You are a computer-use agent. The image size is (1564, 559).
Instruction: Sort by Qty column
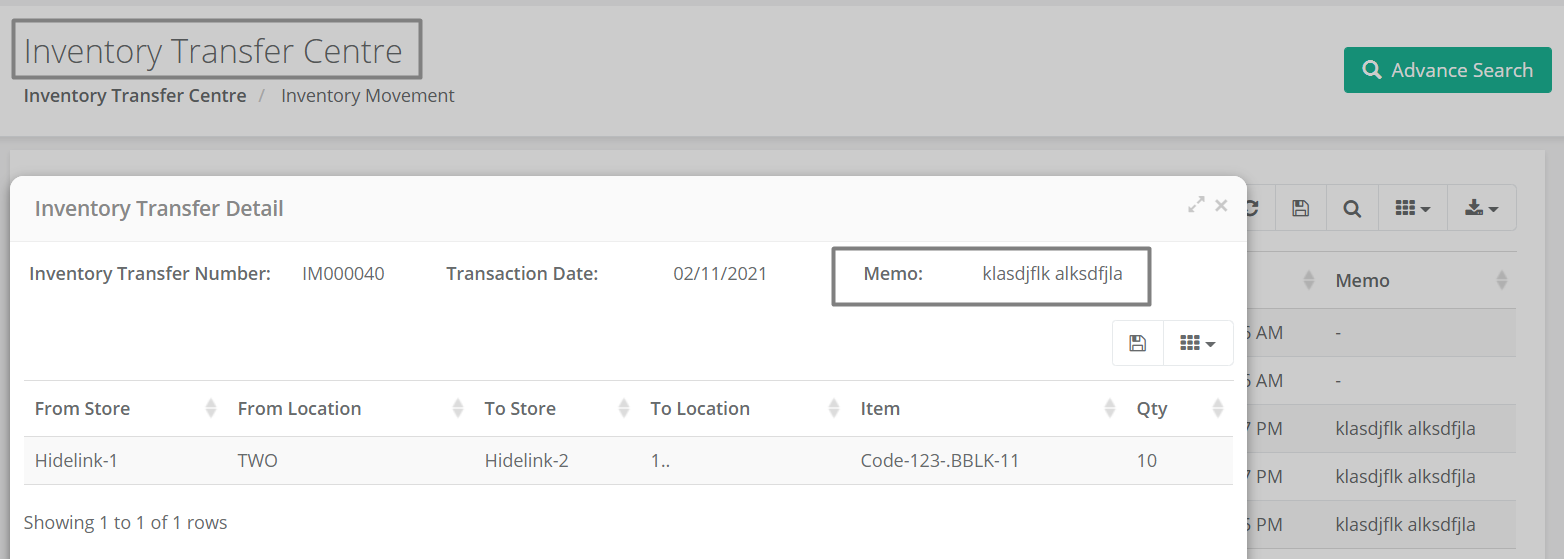1179,408
